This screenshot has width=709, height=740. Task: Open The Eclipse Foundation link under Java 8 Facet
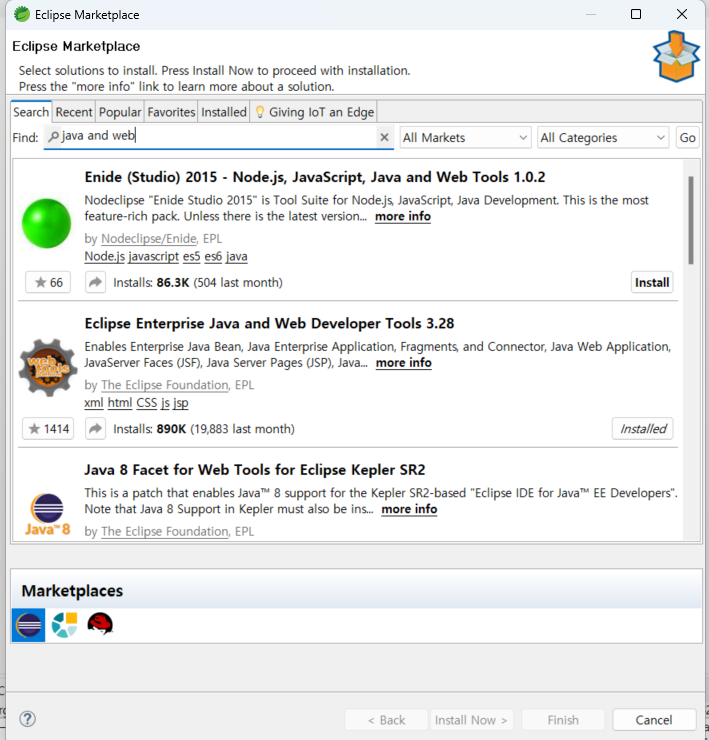click(165, 531)
